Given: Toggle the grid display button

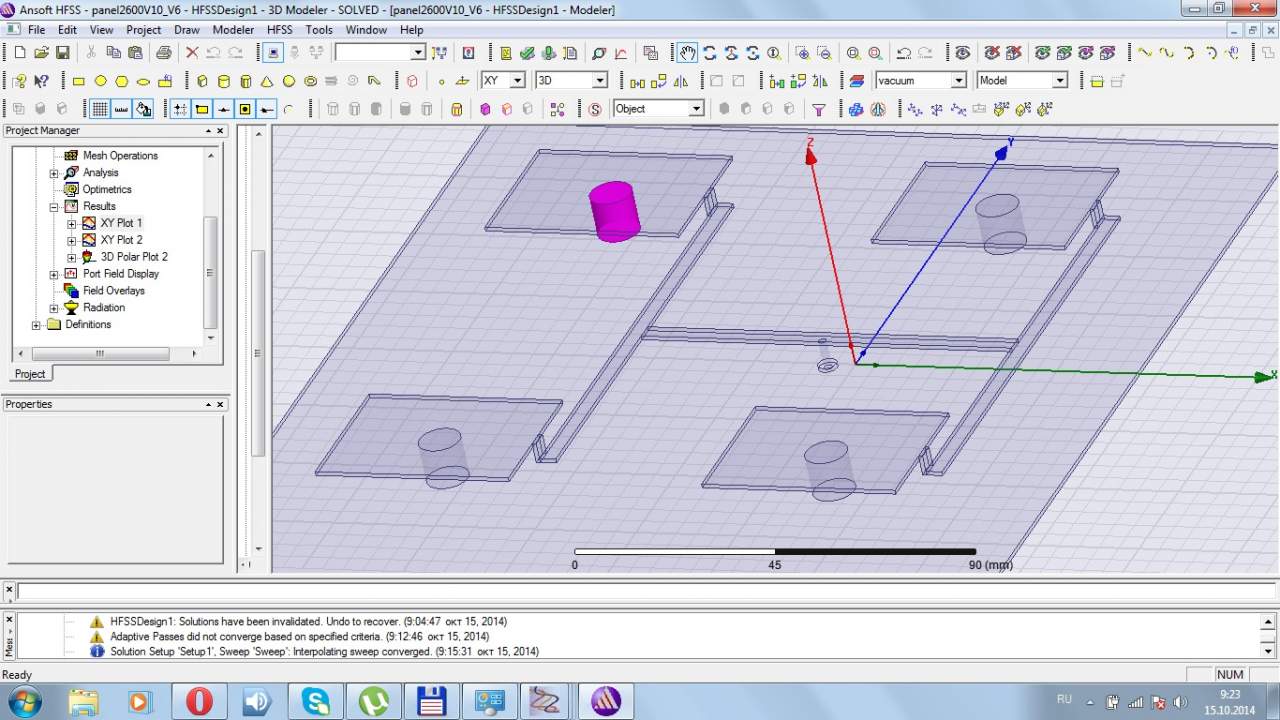Looking at the screenshot, I should click(100, 109).
